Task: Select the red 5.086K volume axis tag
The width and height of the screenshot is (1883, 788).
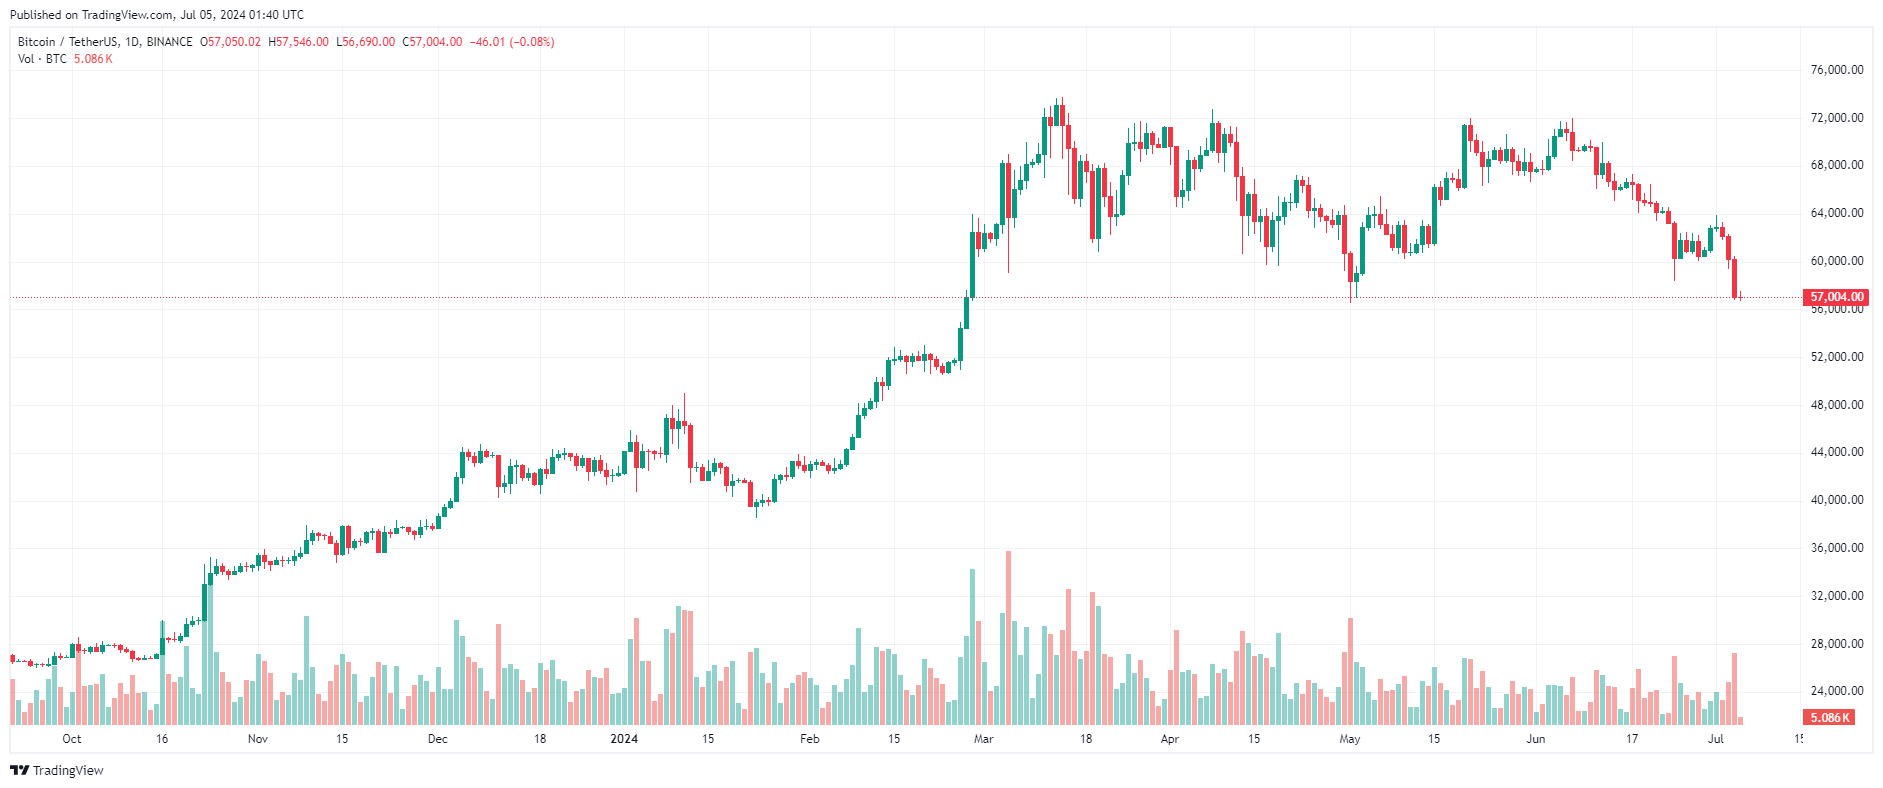Action: (x=1829, y=717)
